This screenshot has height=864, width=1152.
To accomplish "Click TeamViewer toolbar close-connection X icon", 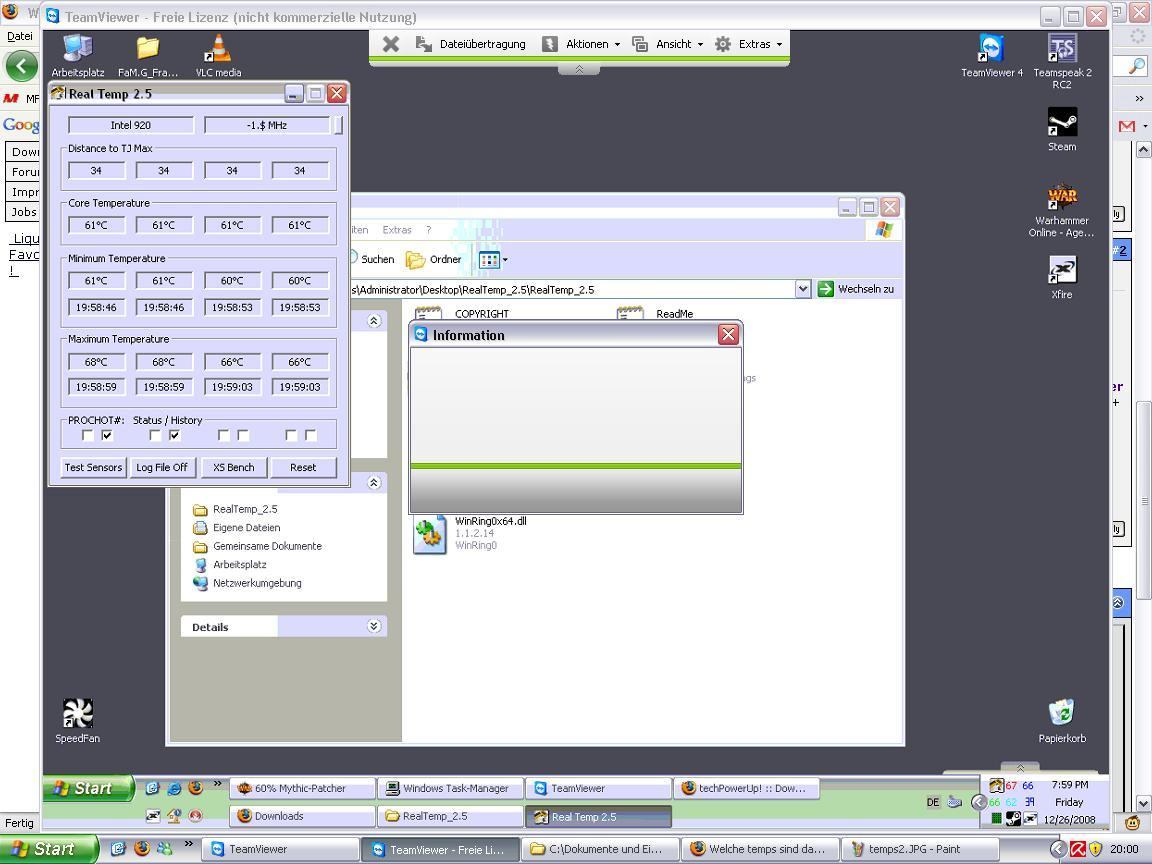I will click(391, 44).
